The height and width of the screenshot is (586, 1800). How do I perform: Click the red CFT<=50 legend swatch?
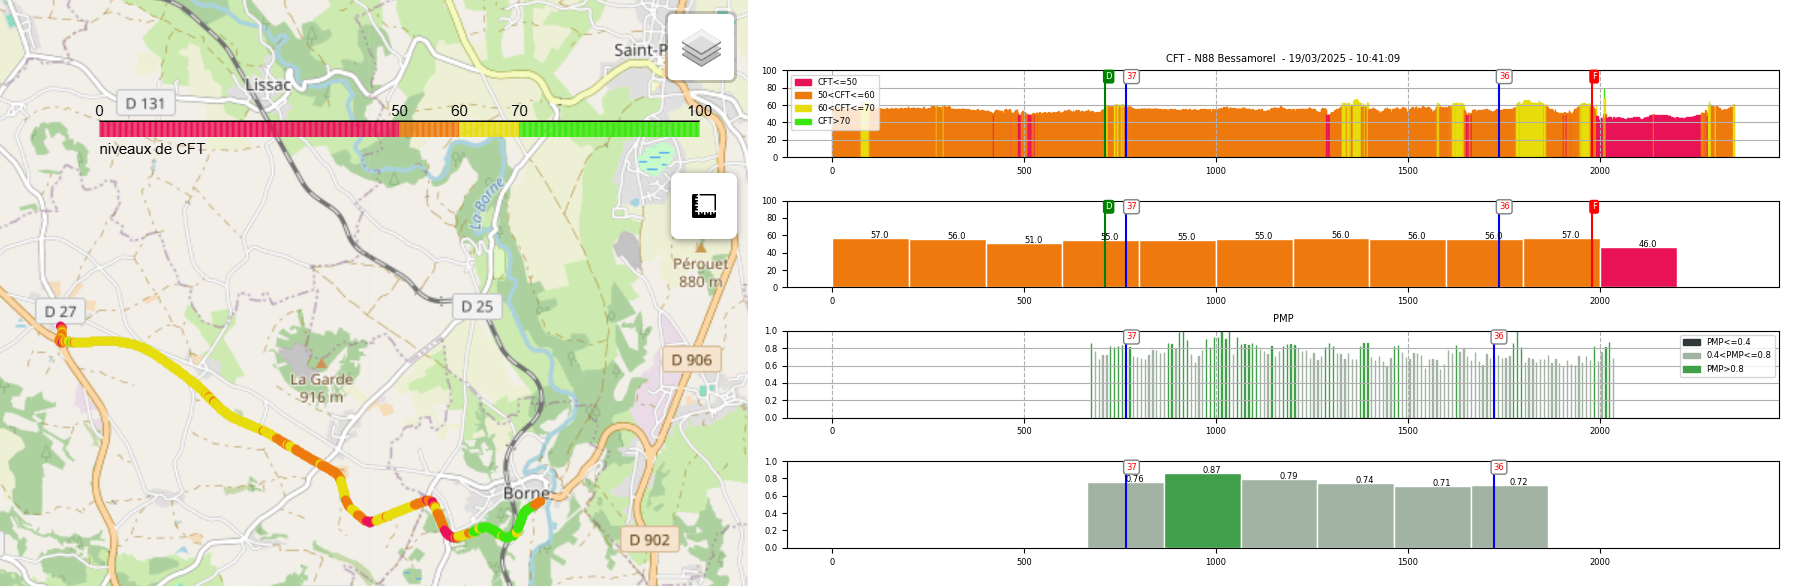click(803, 82)
